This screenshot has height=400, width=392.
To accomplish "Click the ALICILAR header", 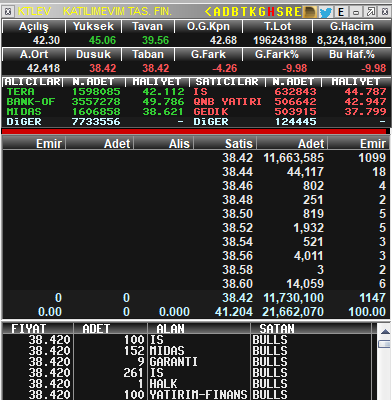I will pos(32,82).
